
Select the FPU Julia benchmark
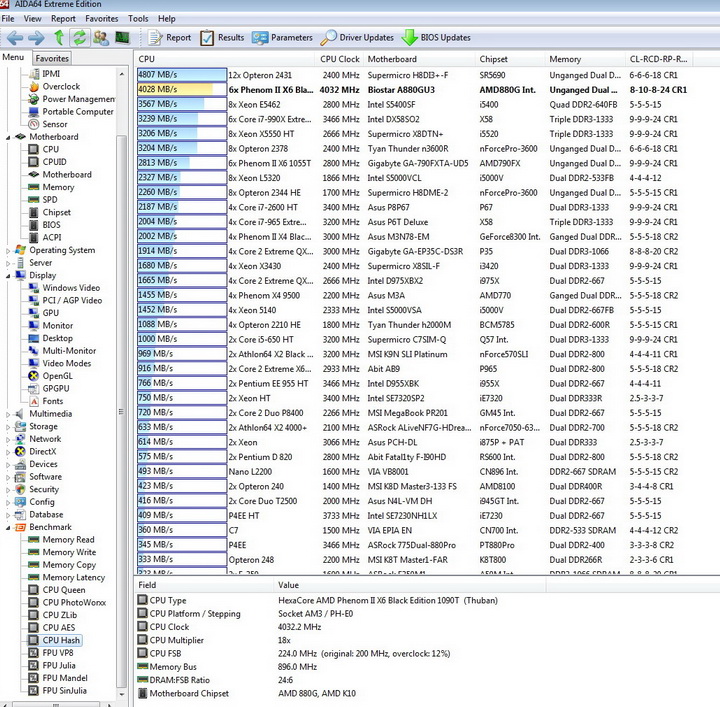click(x=59, y=665)
